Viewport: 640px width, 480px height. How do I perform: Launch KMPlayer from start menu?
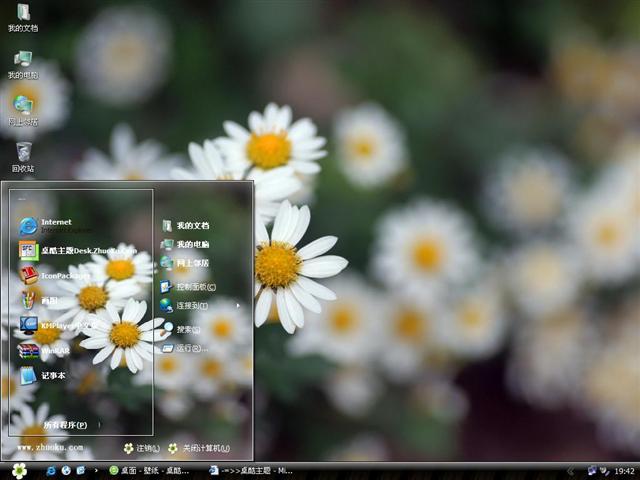[58, 326]
